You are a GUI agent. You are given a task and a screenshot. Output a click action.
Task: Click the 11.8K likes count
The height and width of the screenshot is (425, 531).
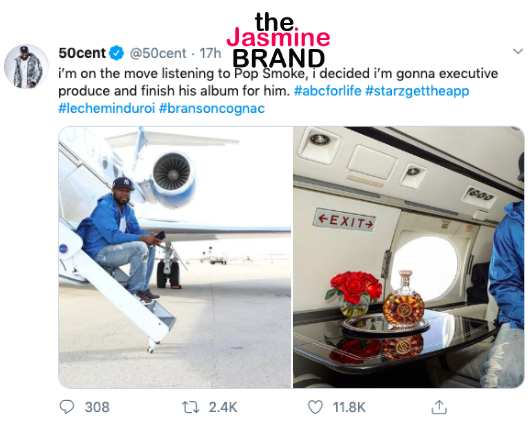pyautogui.click(x=349, y=407)
